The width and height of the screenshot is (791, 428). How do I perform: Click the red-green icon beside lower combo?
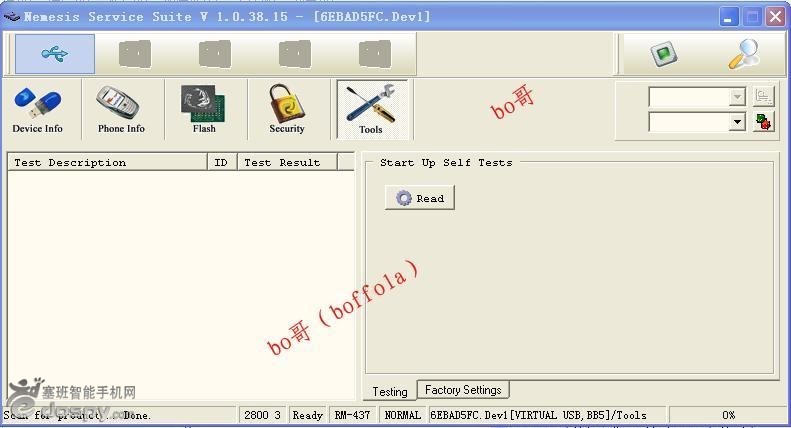click(763, 122)
